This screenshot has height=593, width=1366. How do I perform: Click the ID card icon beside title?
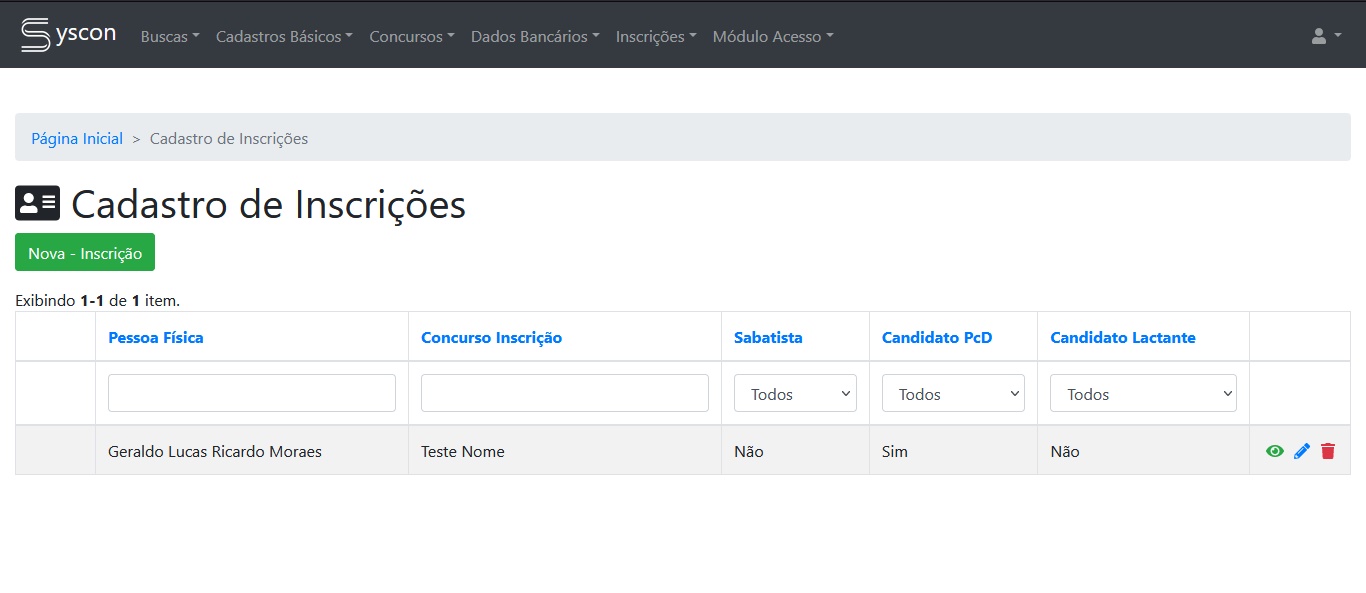[38, 204]
